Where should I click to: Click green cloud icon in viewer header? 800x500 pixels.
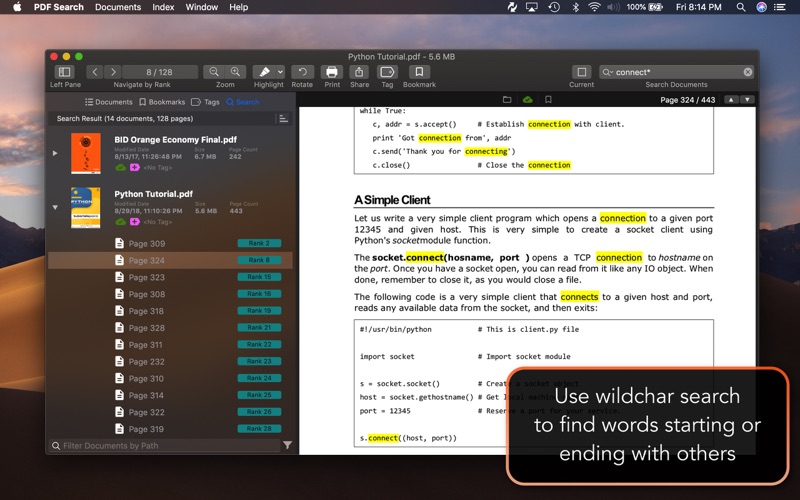click(528, 99)
